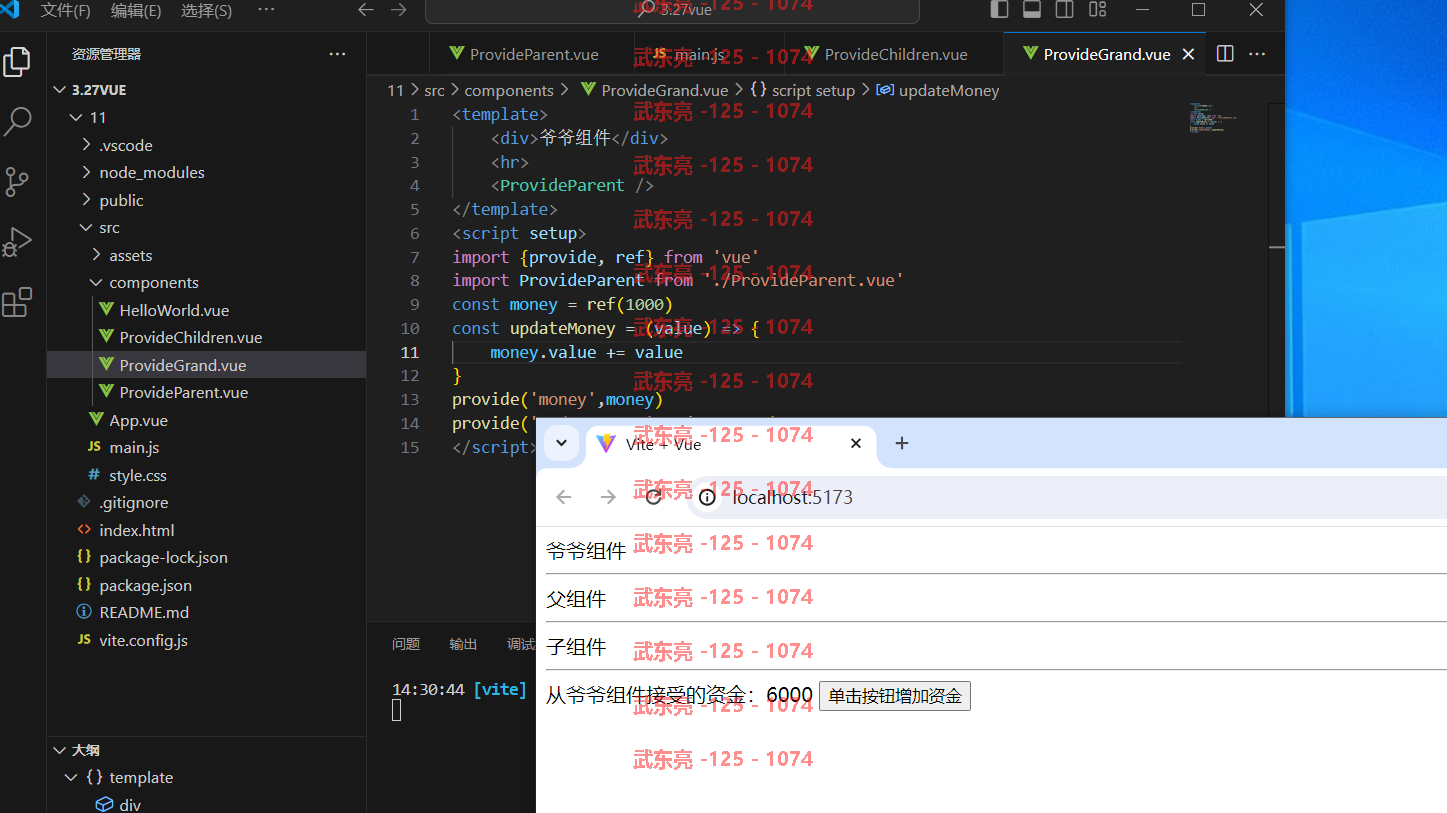Screen dimensions: 1447x813
Task: Toggle secondary side bar layout icon
Action: pos(1065,10)
